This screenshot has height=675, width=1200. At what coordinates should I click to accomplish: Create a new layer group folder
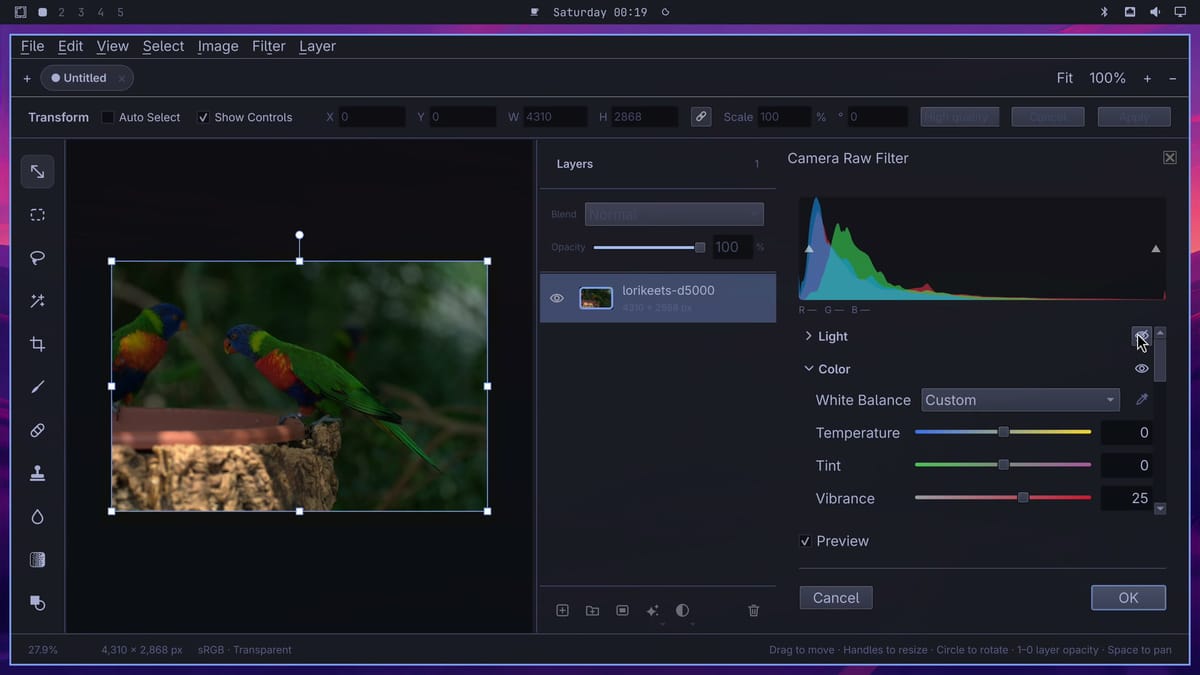(592, 610)
